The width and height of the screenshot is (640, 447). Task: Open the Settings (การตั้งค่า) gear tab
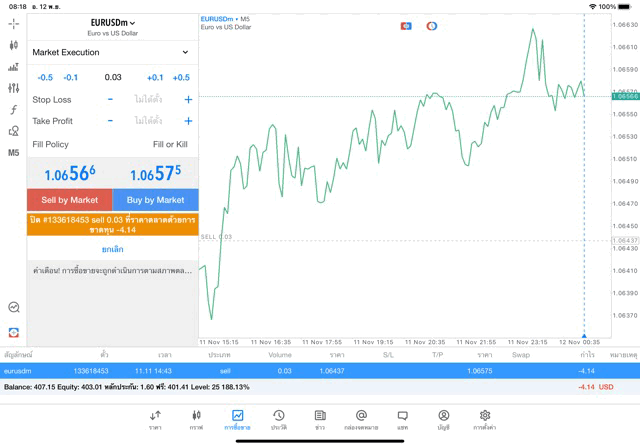(x=484, y=420)
